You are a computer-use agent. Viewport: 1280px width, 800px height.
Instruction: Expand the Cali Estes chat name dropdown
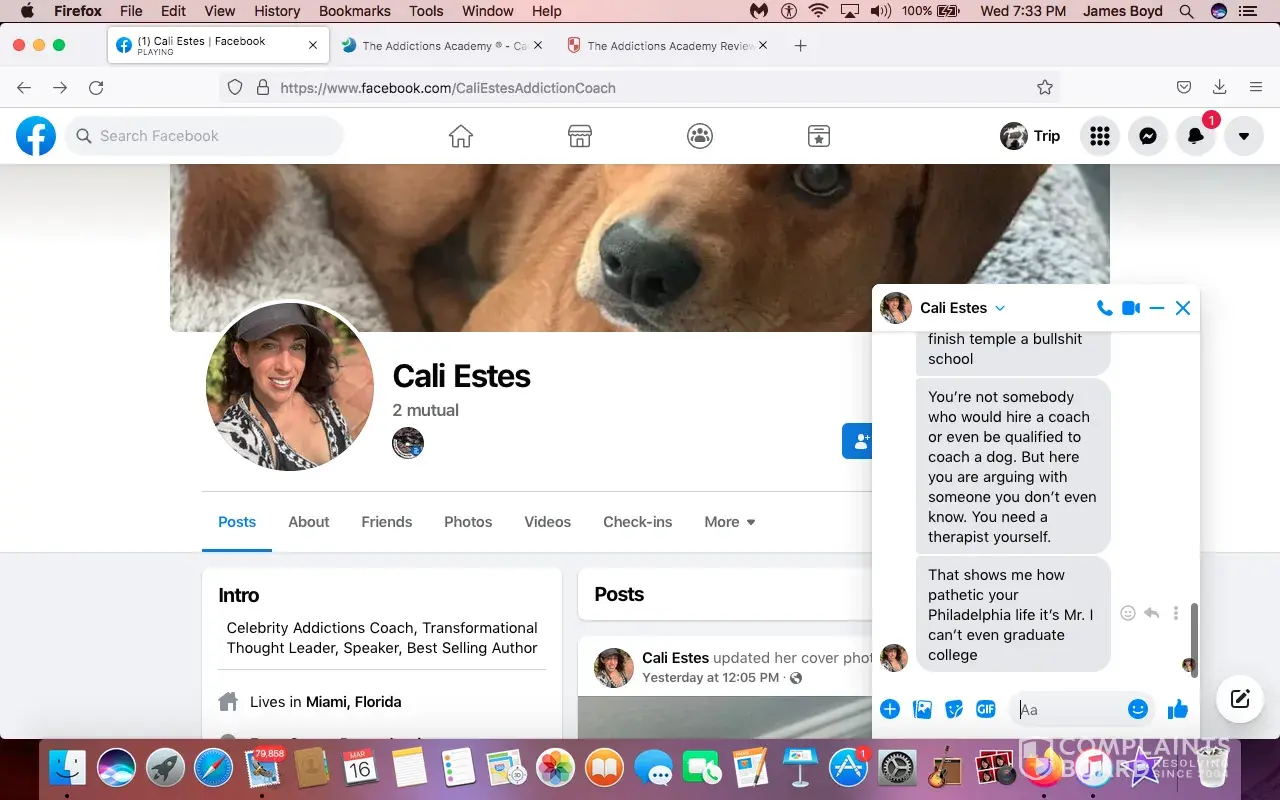(x=1000, y=308)
